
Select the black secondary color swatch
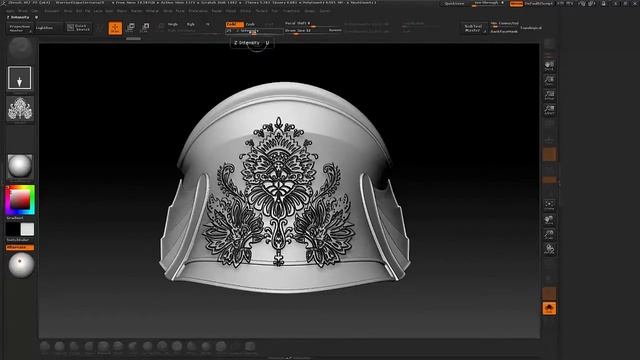(12, 229)
